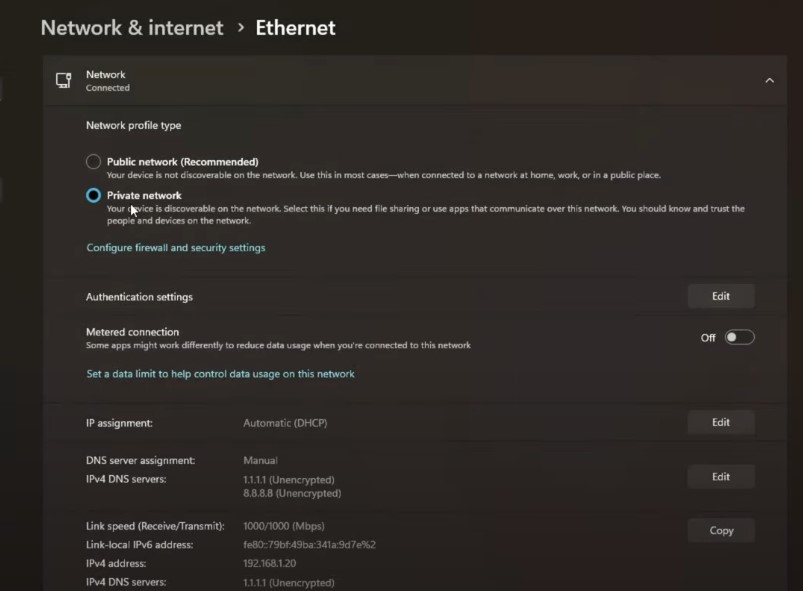Click the Network Connected header row
The width and height of the screenshot is (803, 591).
pos(415,80)
